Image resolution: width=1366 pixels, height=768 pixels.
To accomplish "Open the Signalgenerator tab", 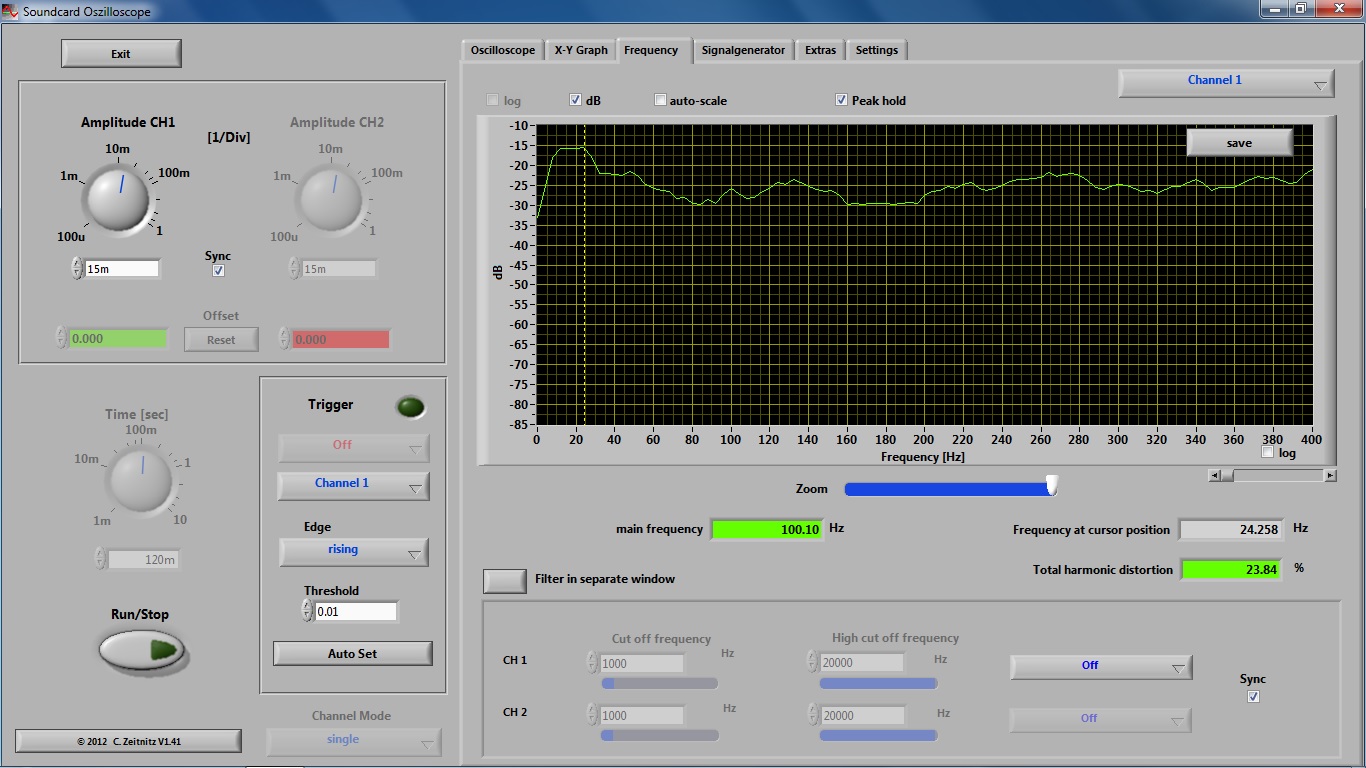I will 743,50.
